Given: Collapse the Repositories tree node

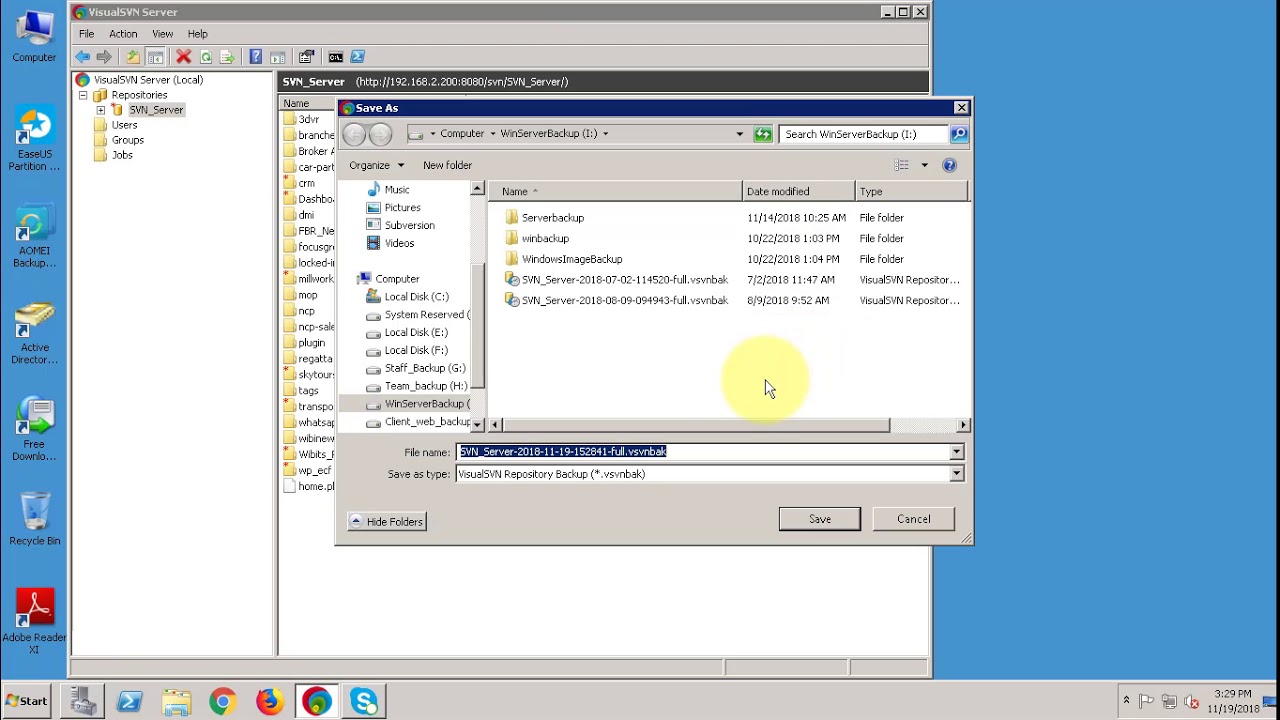Looking at the screenshot, I should (83, 95).
